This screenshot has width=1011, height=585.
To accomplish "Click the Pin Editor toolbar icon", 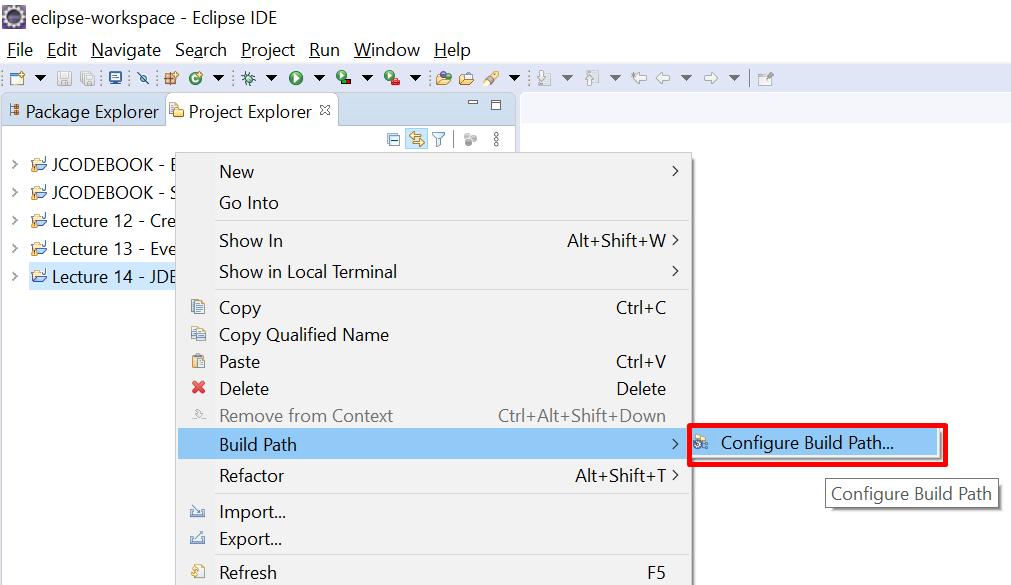I will 765,79.
